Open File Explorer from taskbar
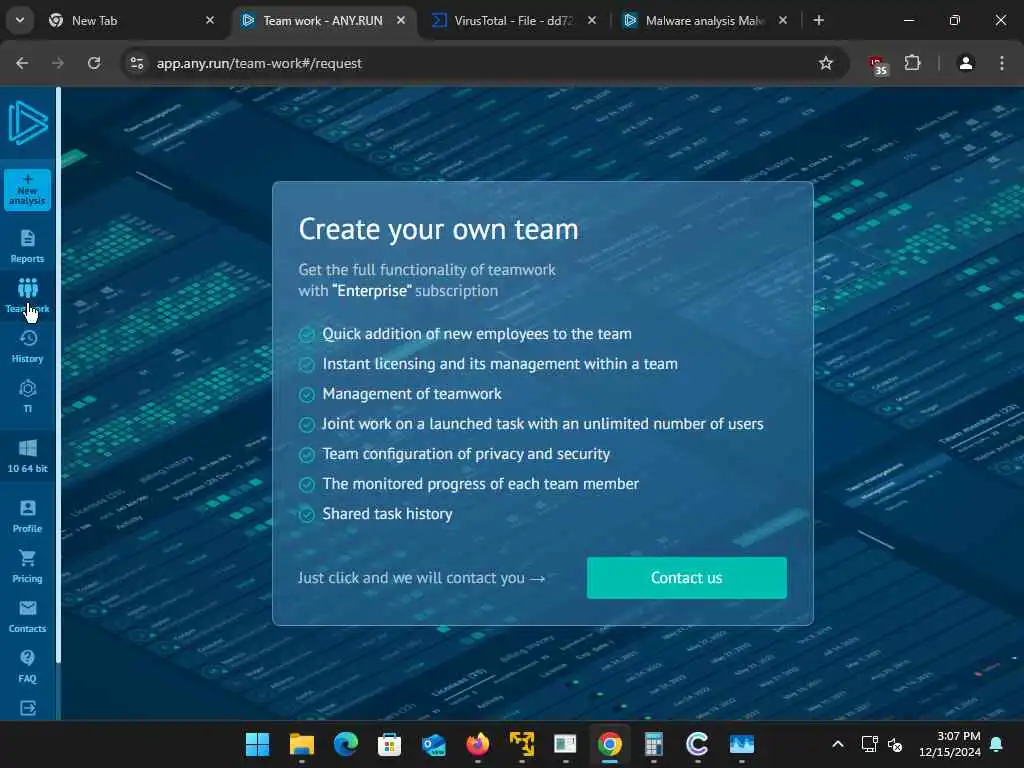1024x768 pixels. tap(302, 744)
